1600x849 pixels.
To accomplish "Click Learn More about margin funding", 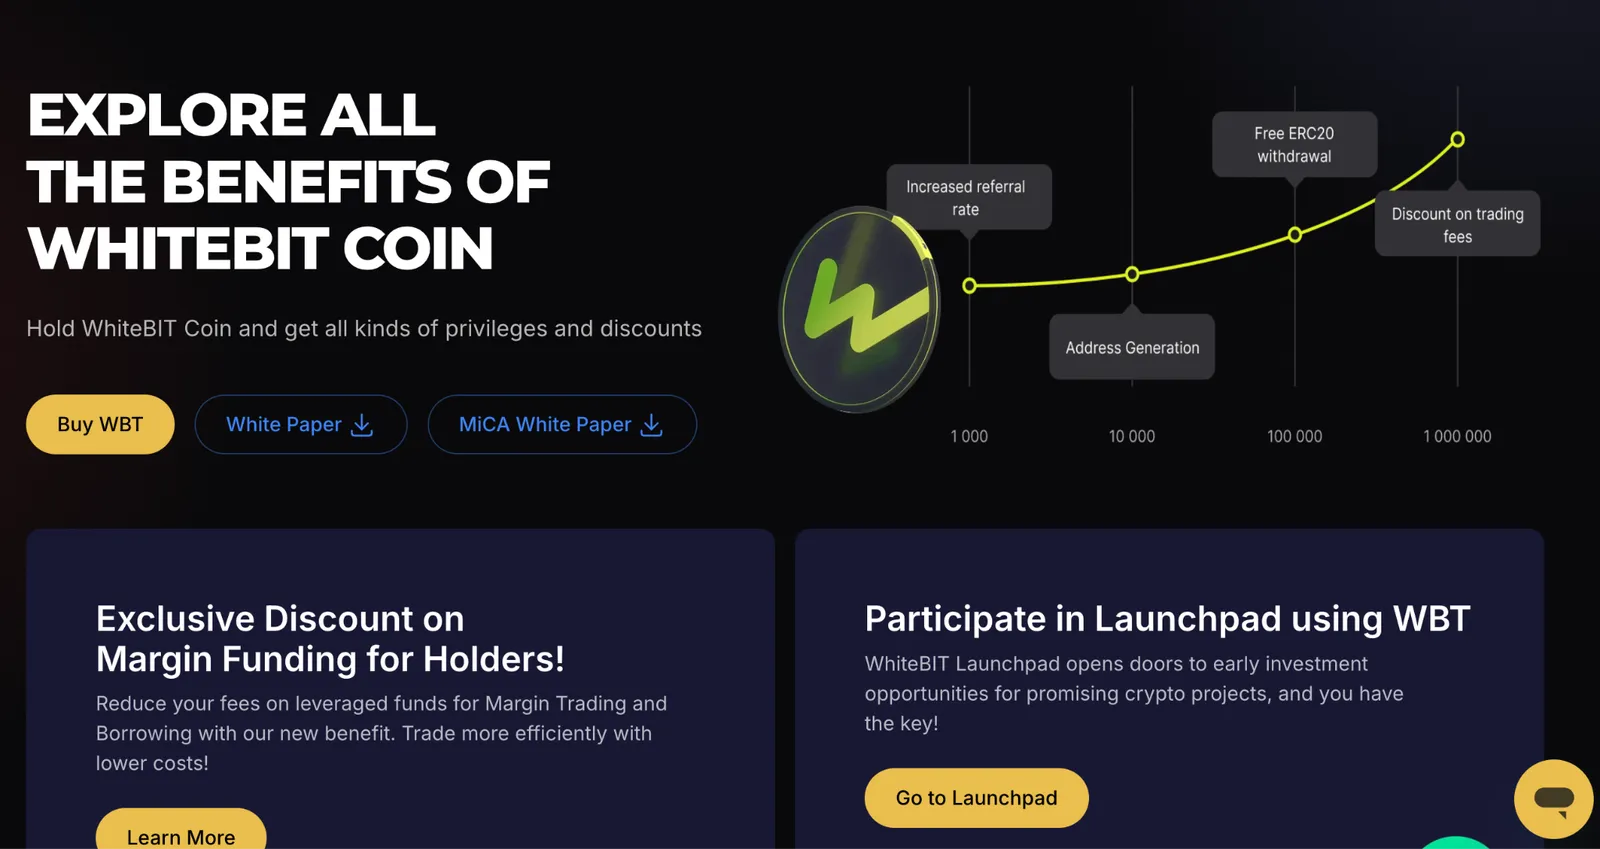I will (181, 830).
